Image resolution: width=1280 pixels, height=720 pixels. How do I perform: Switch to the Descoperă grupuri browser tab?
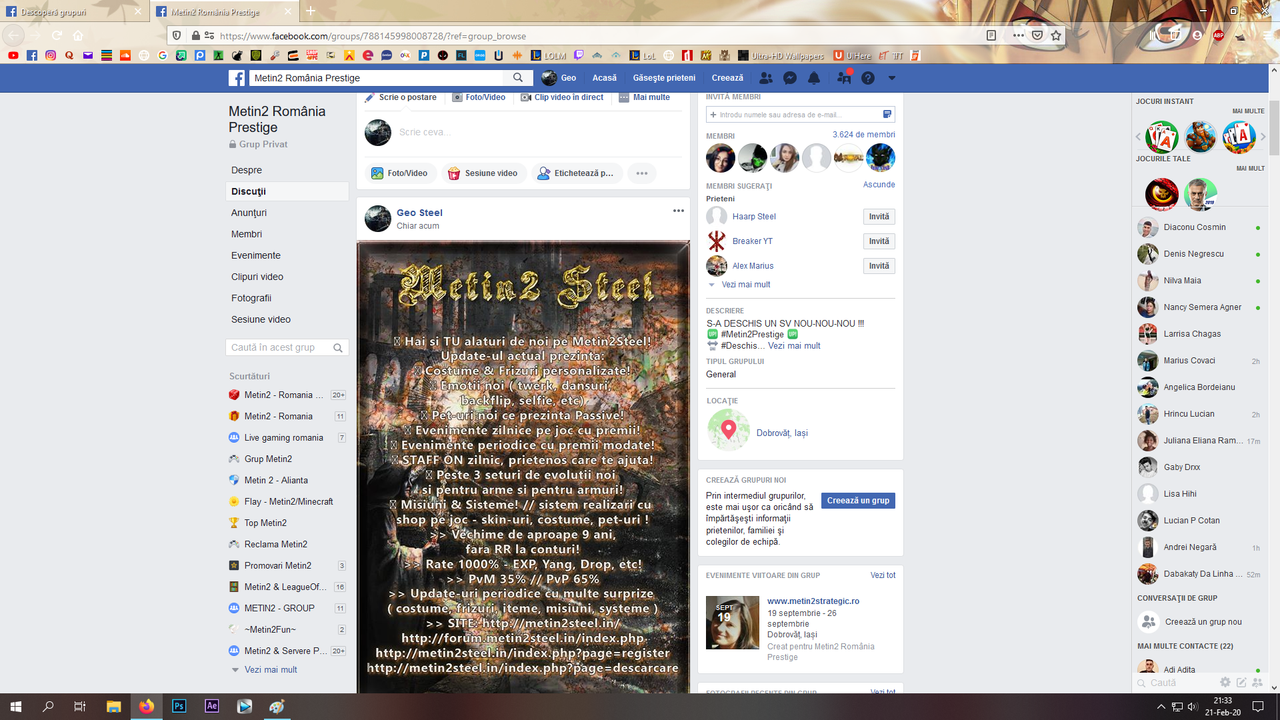[x=75, y=12]
